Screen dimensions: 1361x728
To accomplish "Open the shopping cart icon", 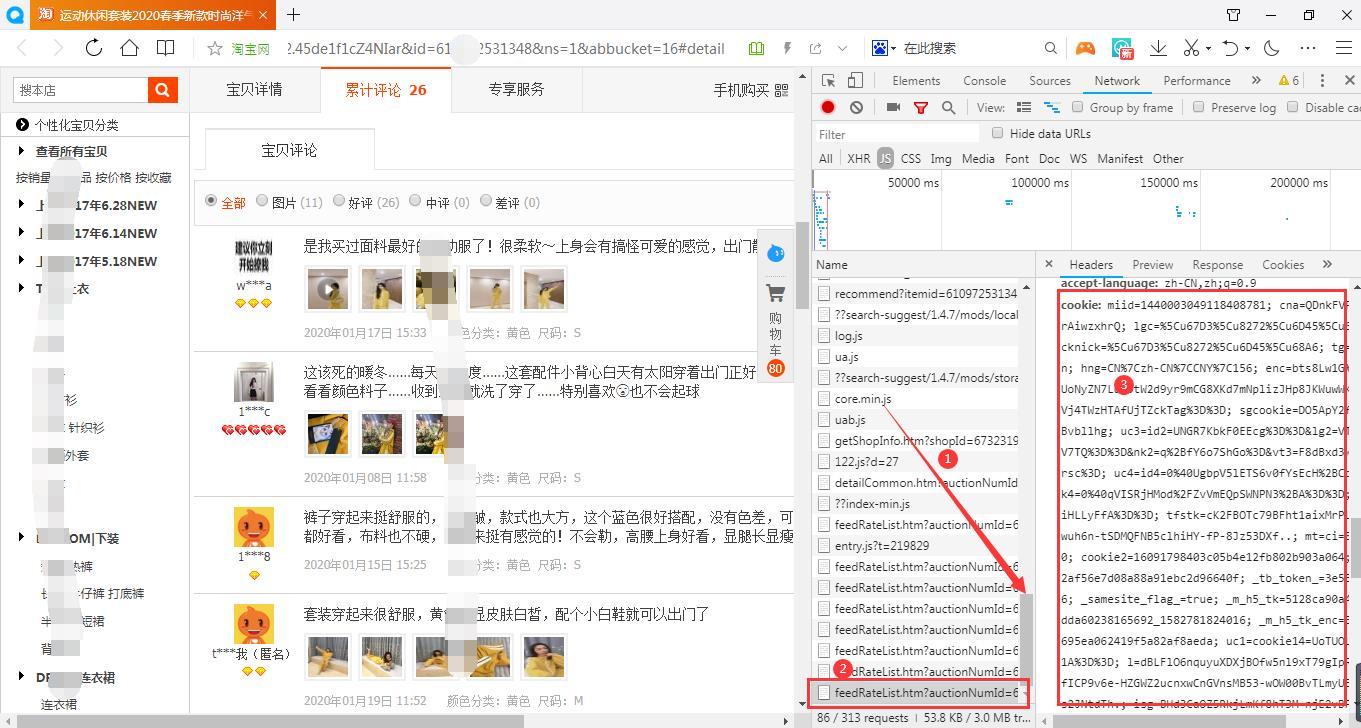I will point(775,293).
